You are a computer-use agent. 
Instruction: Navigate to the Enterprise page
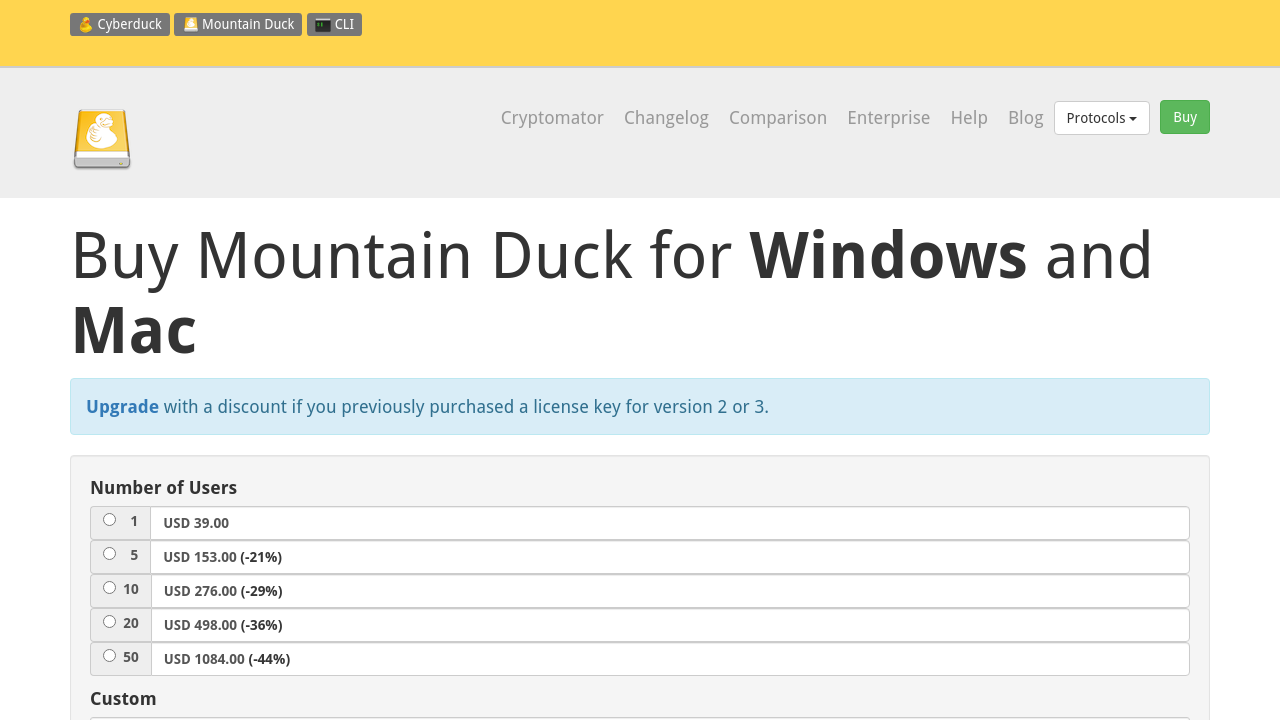[x=888, y=118]
